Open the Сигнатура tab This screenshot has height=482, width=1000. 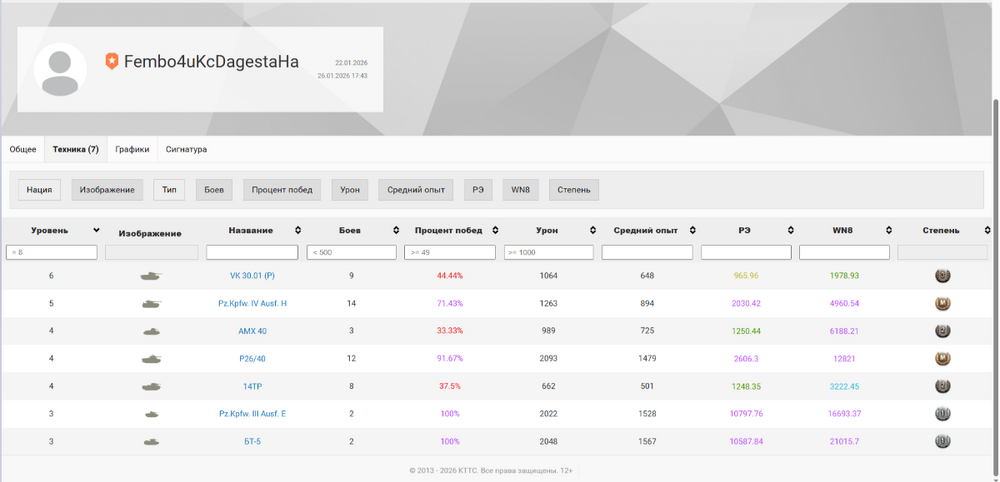[186, 149]
